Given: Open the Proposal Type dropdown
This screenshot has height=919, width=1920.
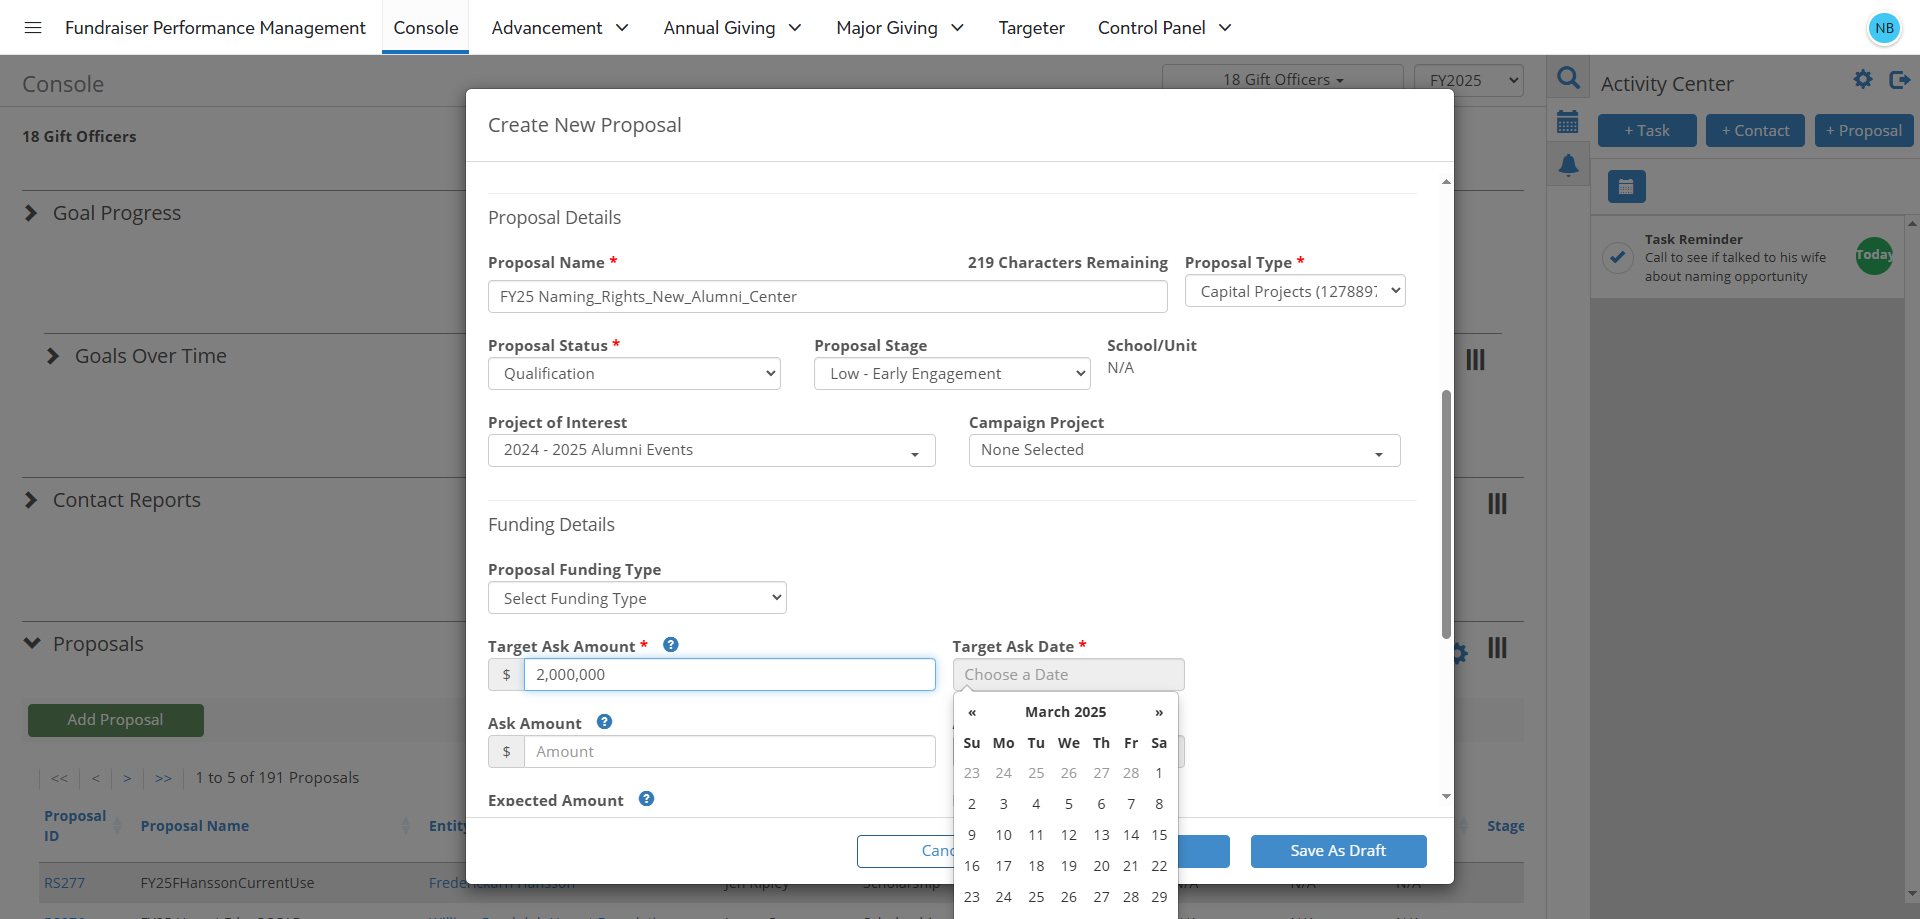Looking at the screenshot, I should click(1295, 291).
